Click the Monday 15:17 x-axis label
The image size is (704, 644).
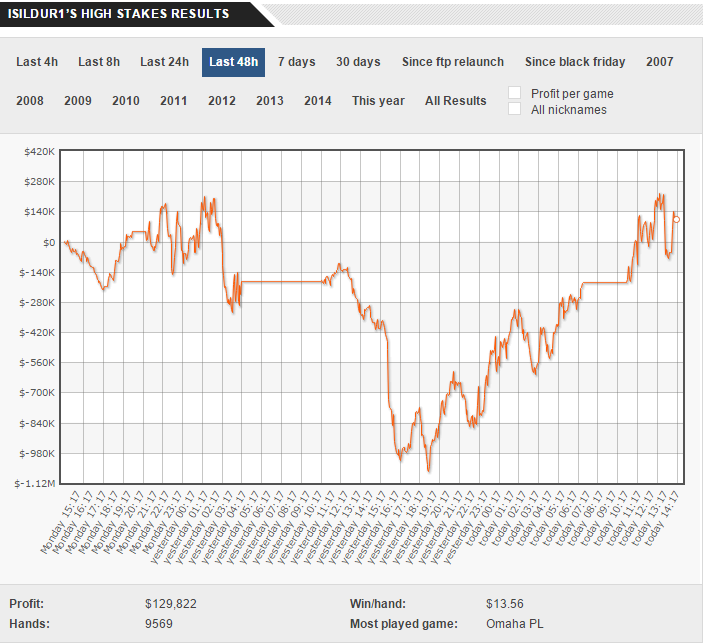[60, 522]
